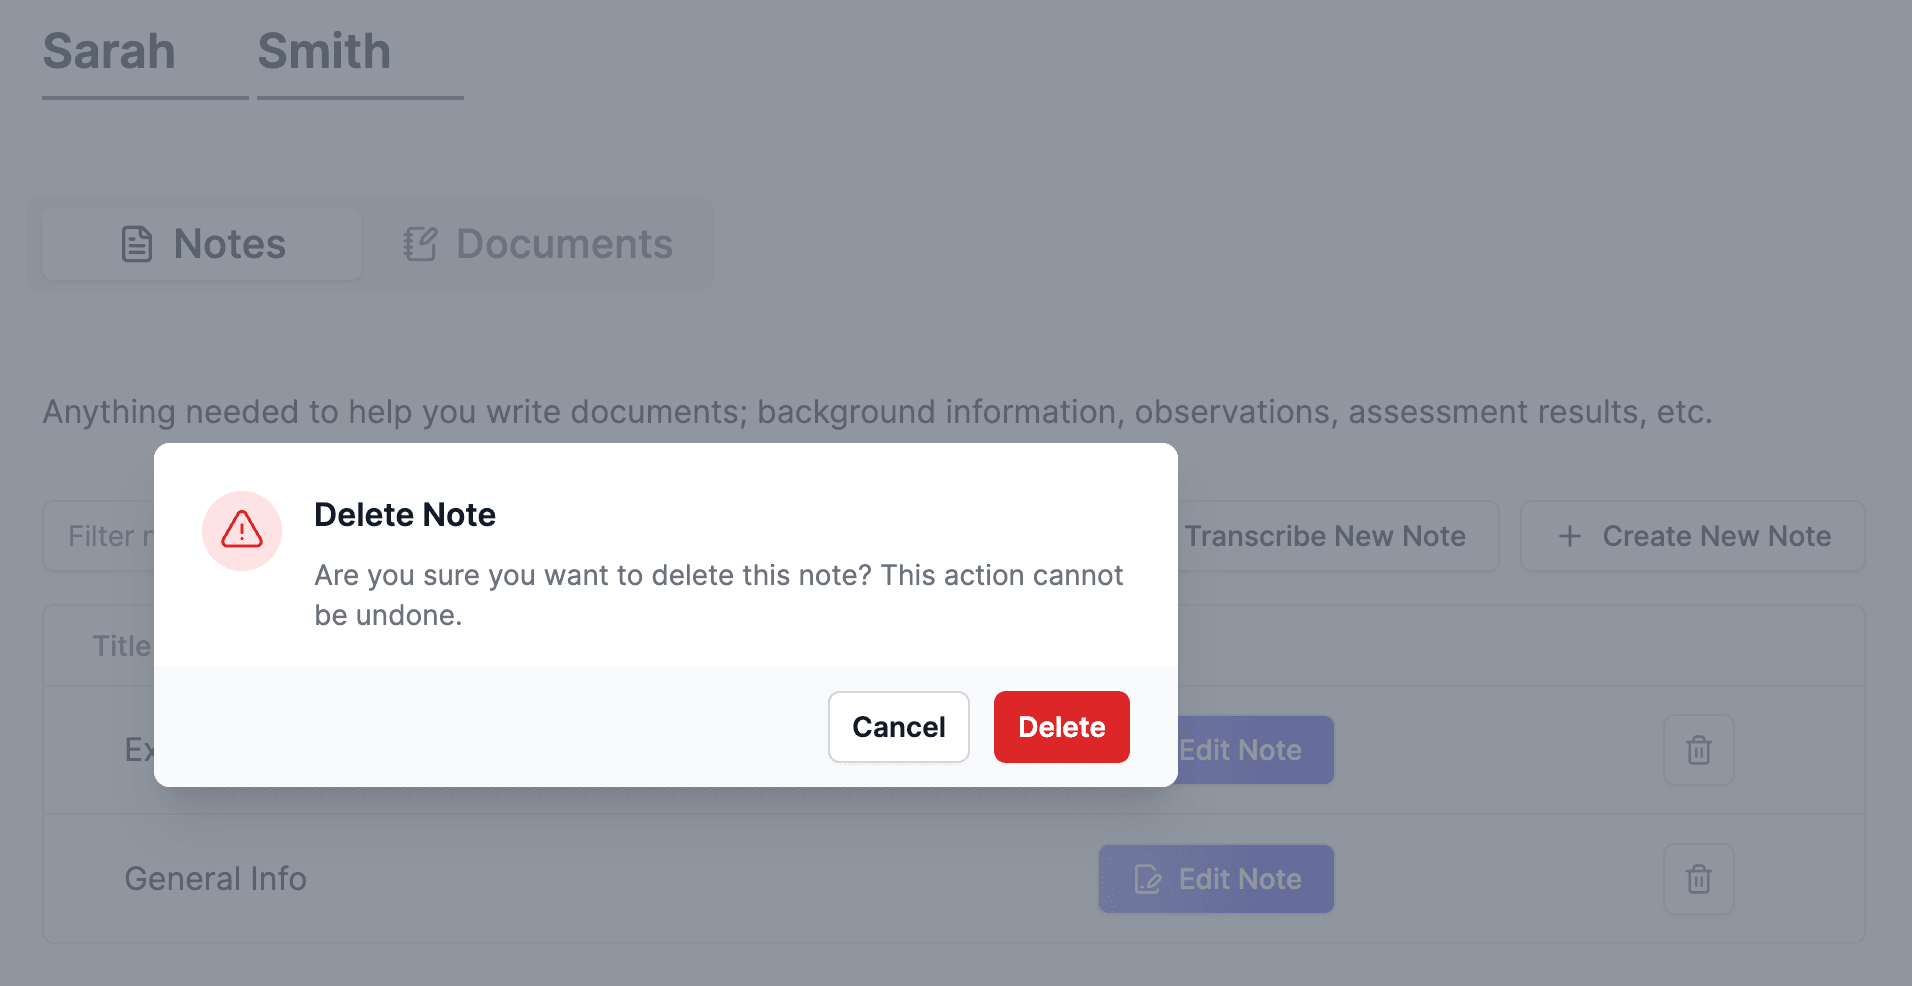
Task: Click the plus icon on Create New Note
Action: 1569,536
